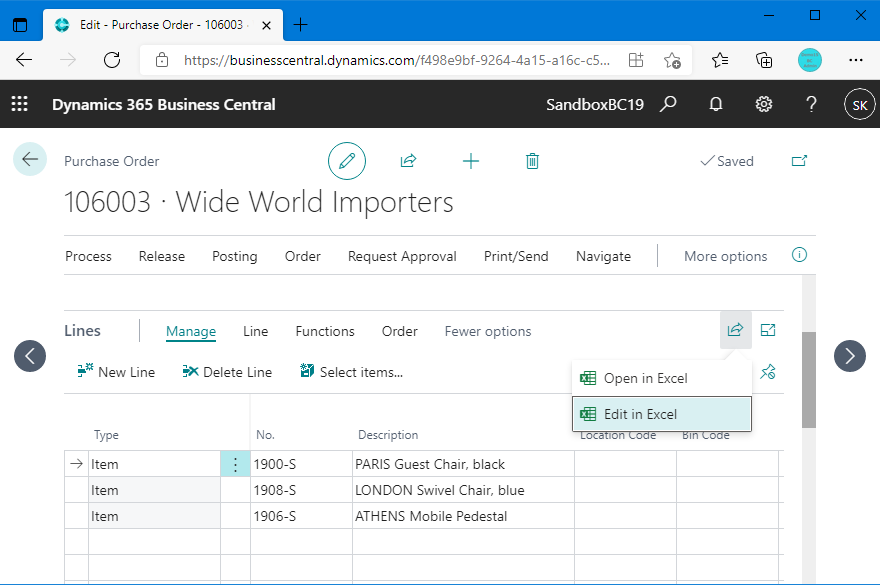Image resolution: width=880 pixels, height=585 pixels.
Task: Click the browser address bar URL
Action: point(397,60)
